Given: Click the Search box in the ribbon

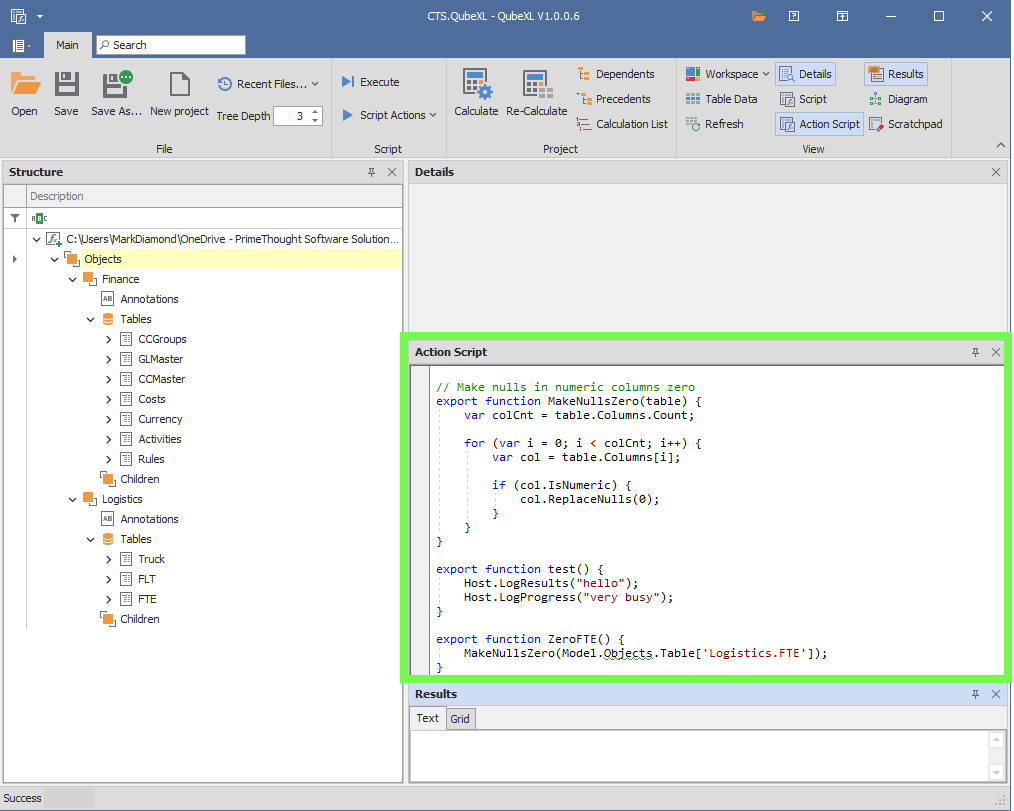Looking at the screenshot, I should [170, 45].
